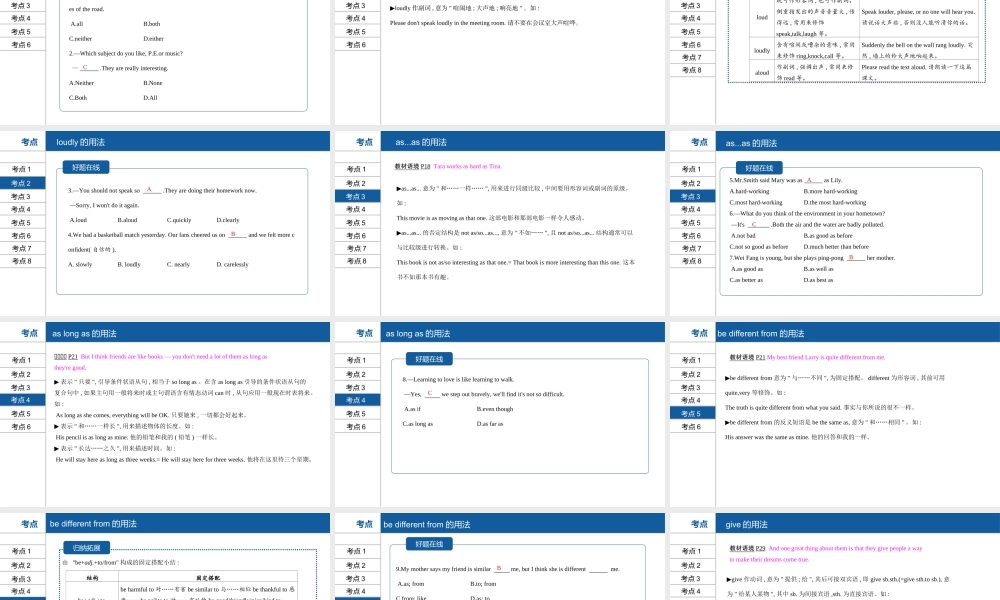Viewport: 1000px width, 600px height.
Task: Open the give 的用法 slide thumbnail
Action: tap(835, 557)
